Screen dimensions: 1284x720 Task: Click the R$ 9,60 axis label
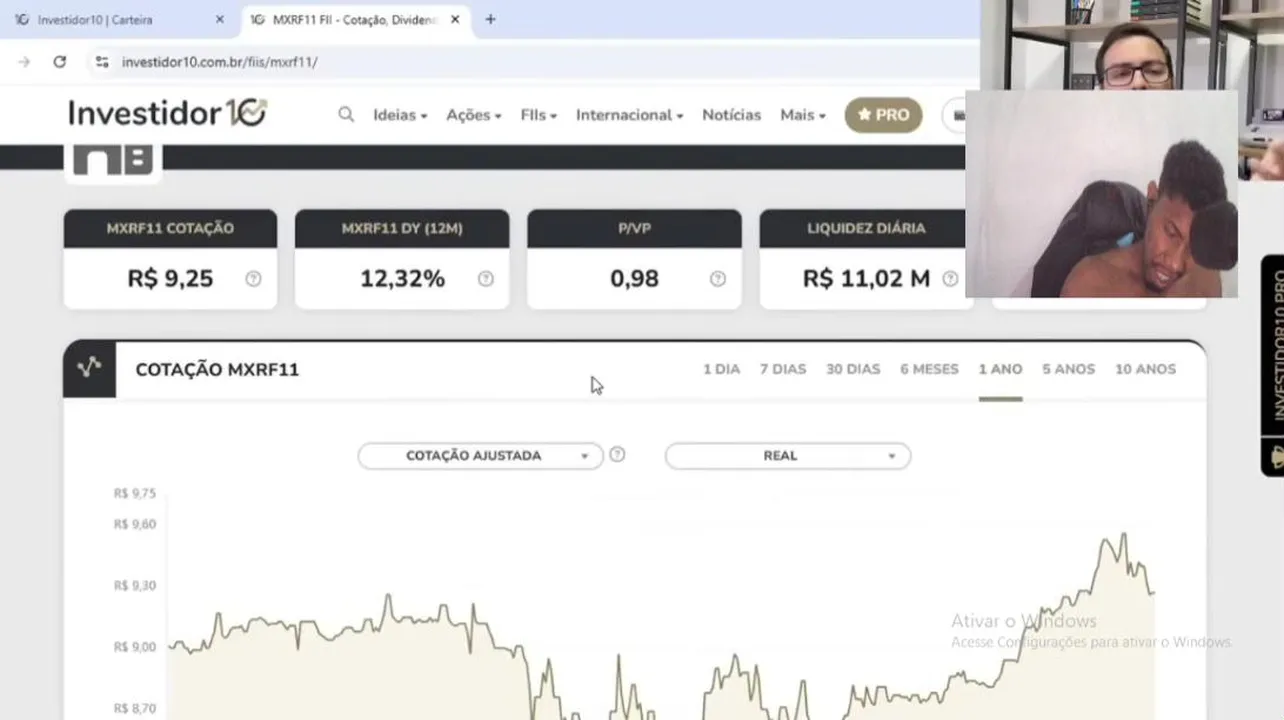pyautogui.click(x=135, y=524)
